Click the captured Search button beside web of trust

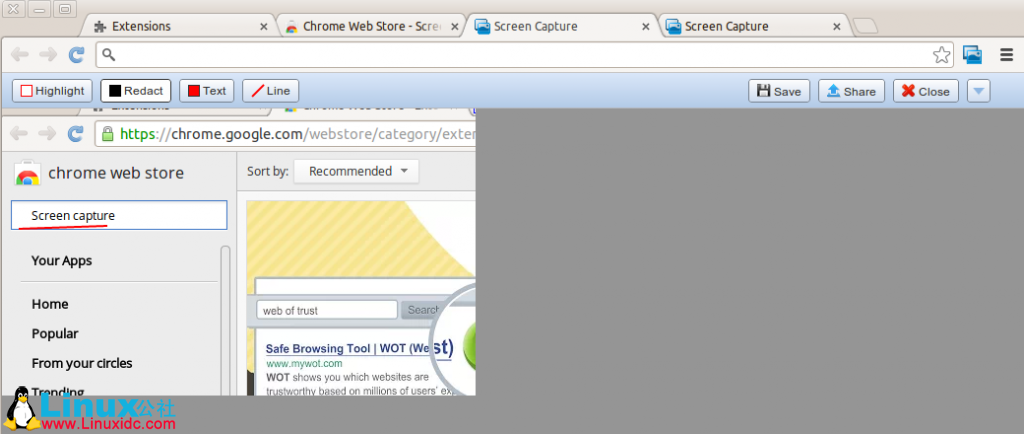pyautogui.click(x=422, y=310)
